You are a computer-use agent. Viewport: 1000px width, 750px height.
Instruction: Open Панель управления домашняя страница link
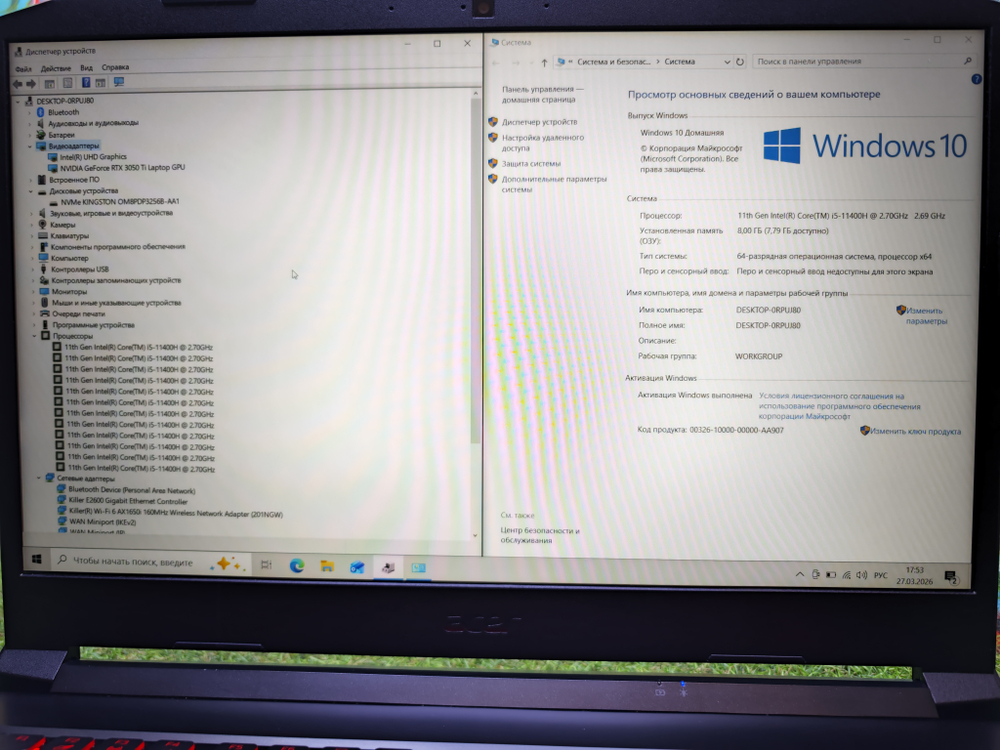(542, 94)
